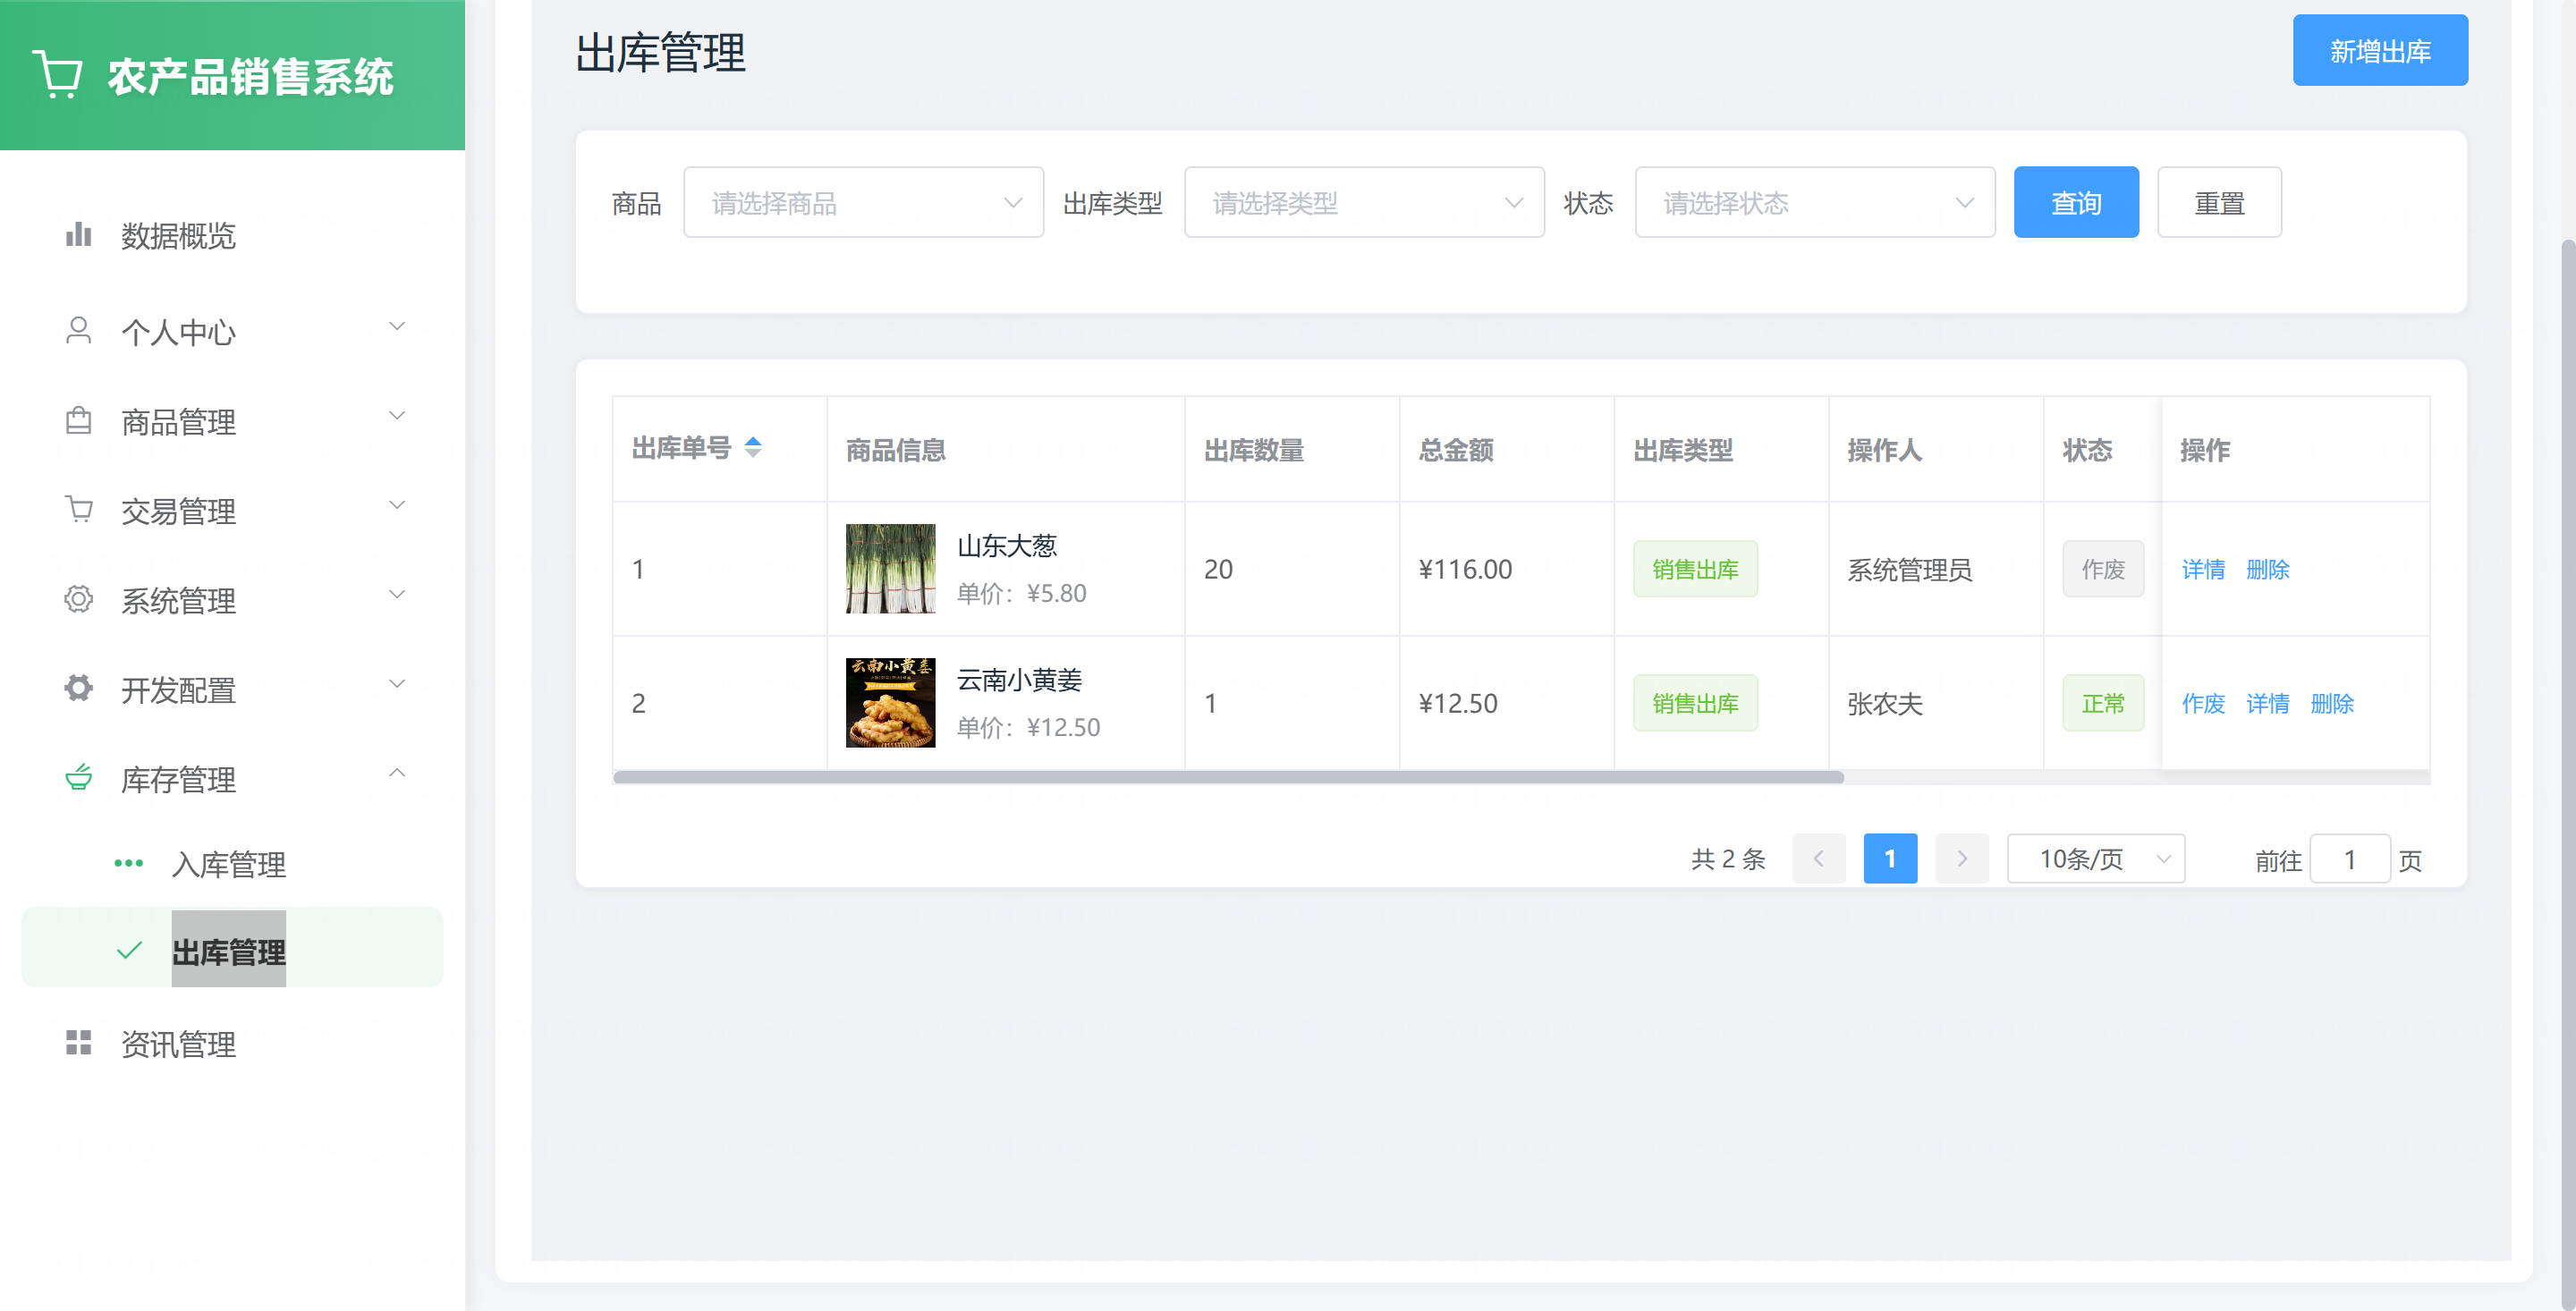Click the 前往 page number input
2576x1311 pixels.
pos(2350,859)
